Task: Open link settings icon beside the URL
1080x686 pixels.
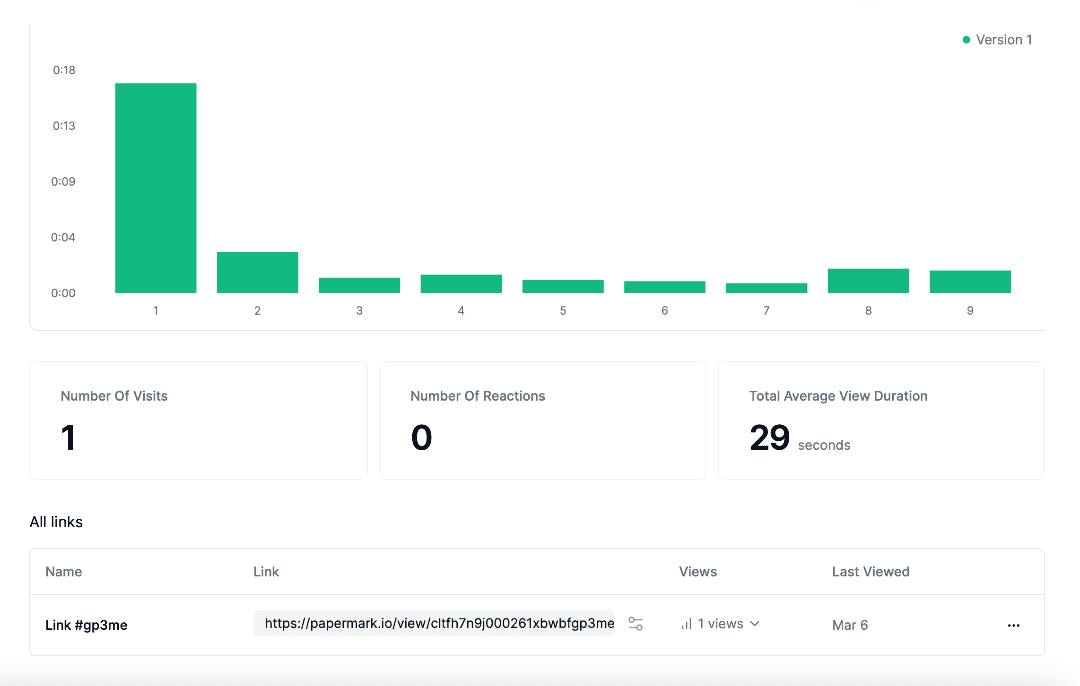Action: pyautogui.click(x=635, y=624)
